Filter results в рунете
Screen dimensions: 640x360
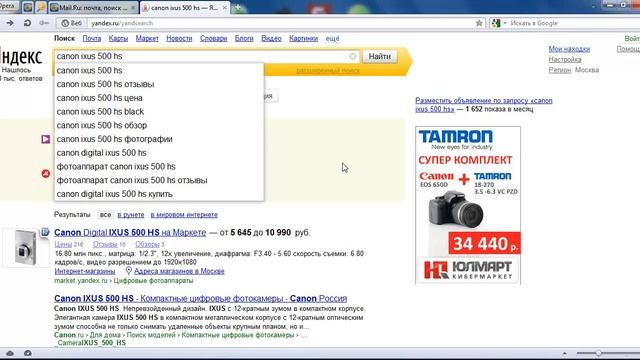click(131, 215)
